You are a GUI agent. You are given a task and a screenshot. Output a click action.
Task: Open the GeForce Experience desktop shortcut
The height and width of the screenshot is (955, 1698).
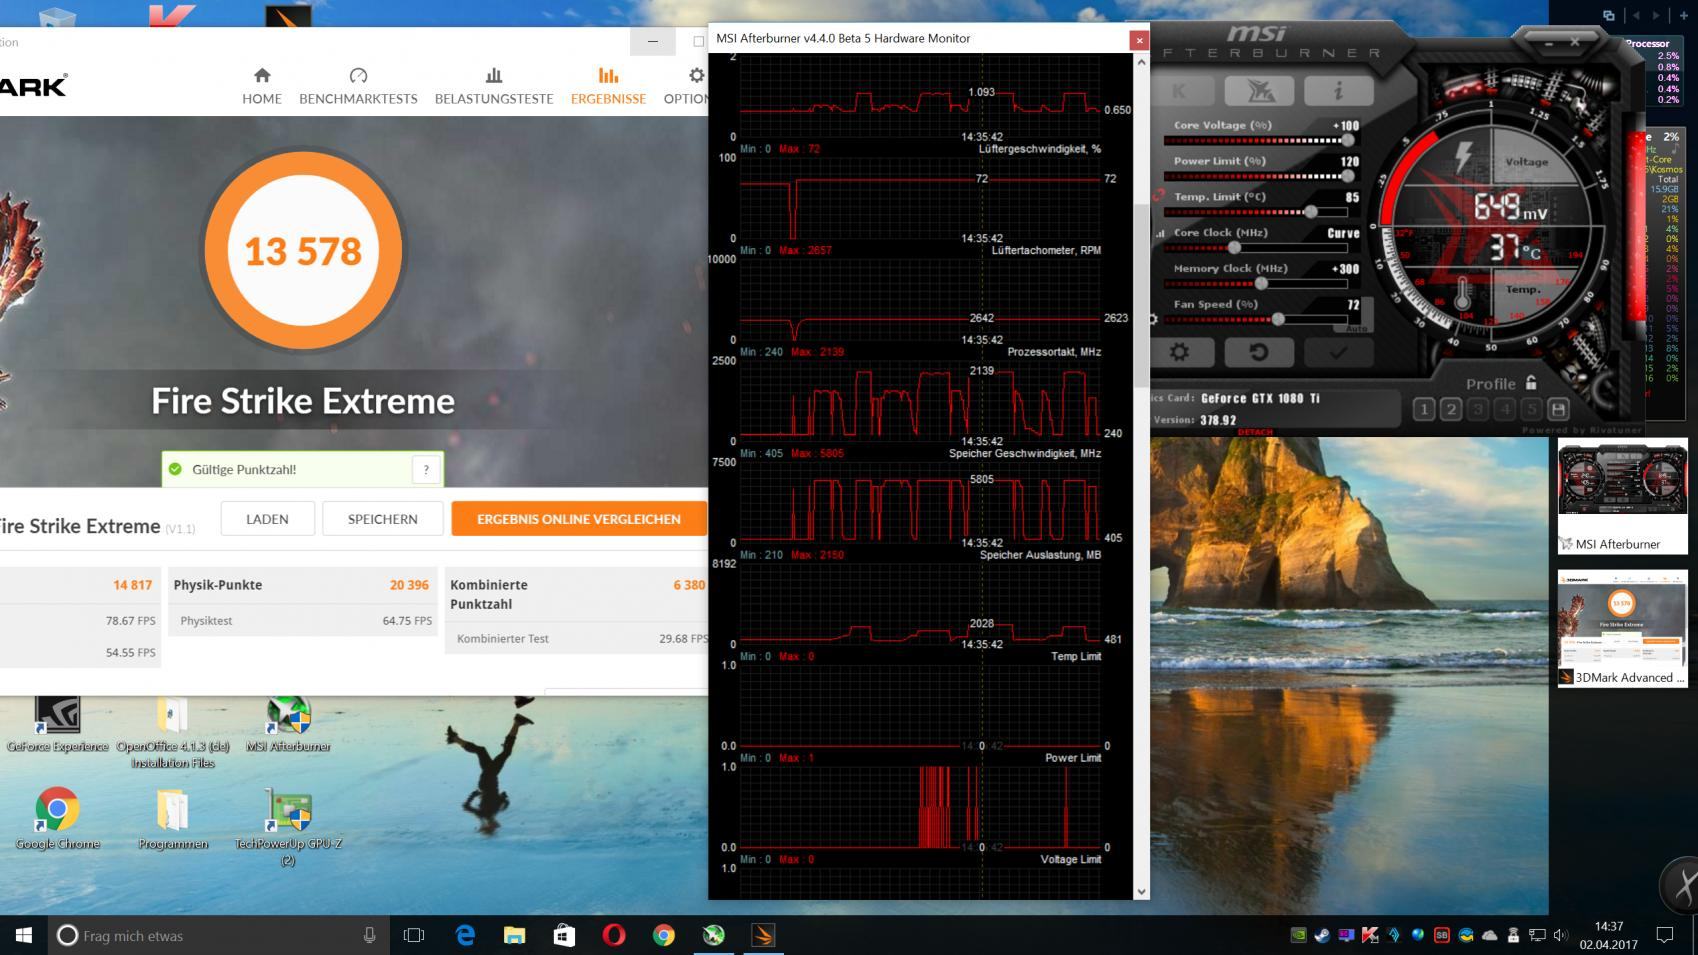click(x=57, y=725)
